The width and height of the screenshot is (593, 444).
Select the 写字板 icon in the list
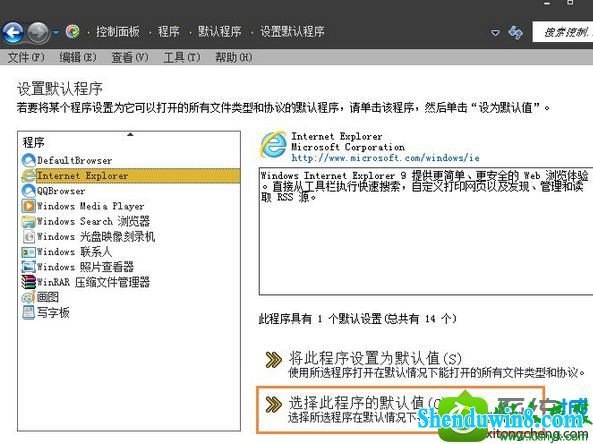pos(29,312)
